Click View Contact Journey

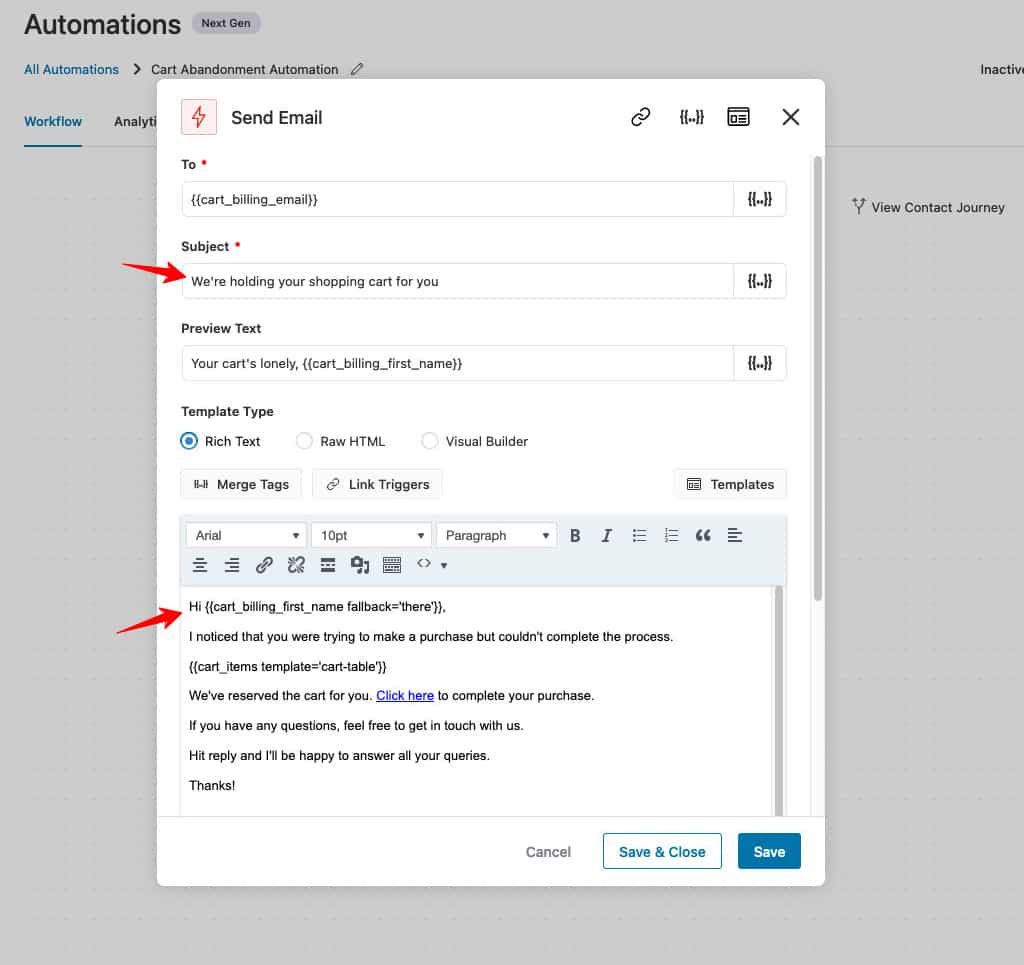click(928, 208)
